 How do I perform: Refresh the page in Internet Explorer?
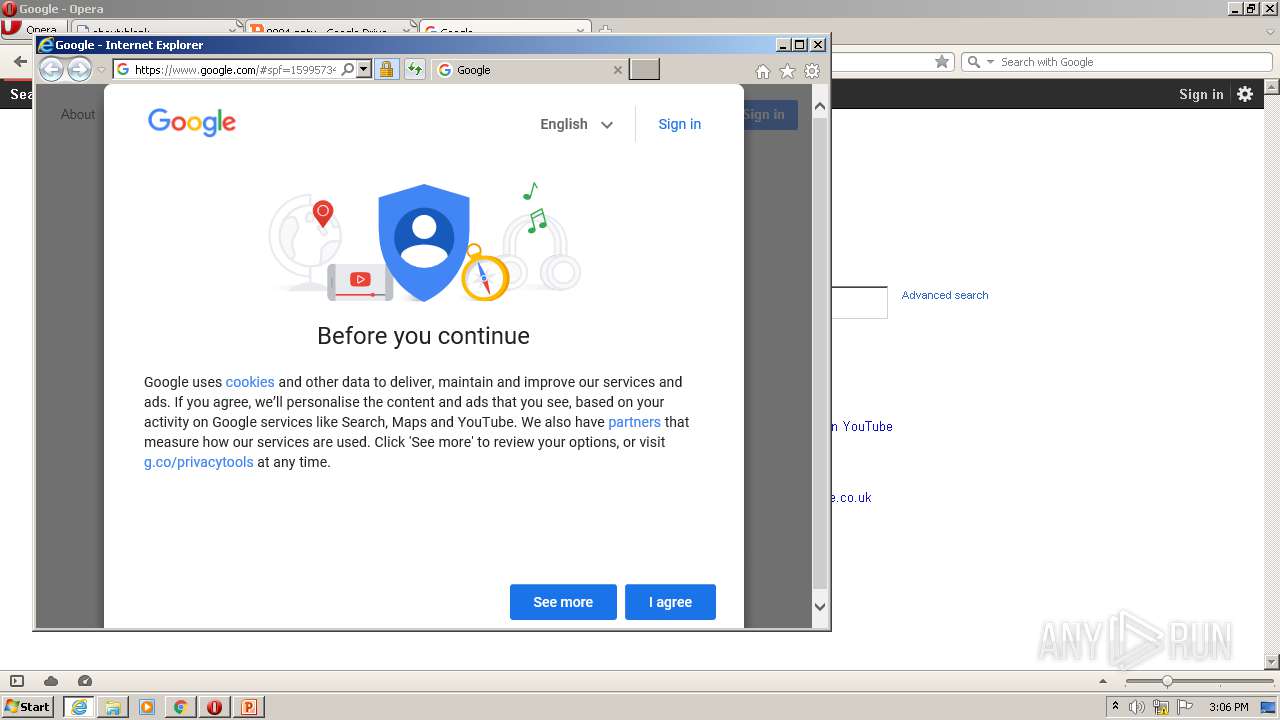click(x=414, y=70)
